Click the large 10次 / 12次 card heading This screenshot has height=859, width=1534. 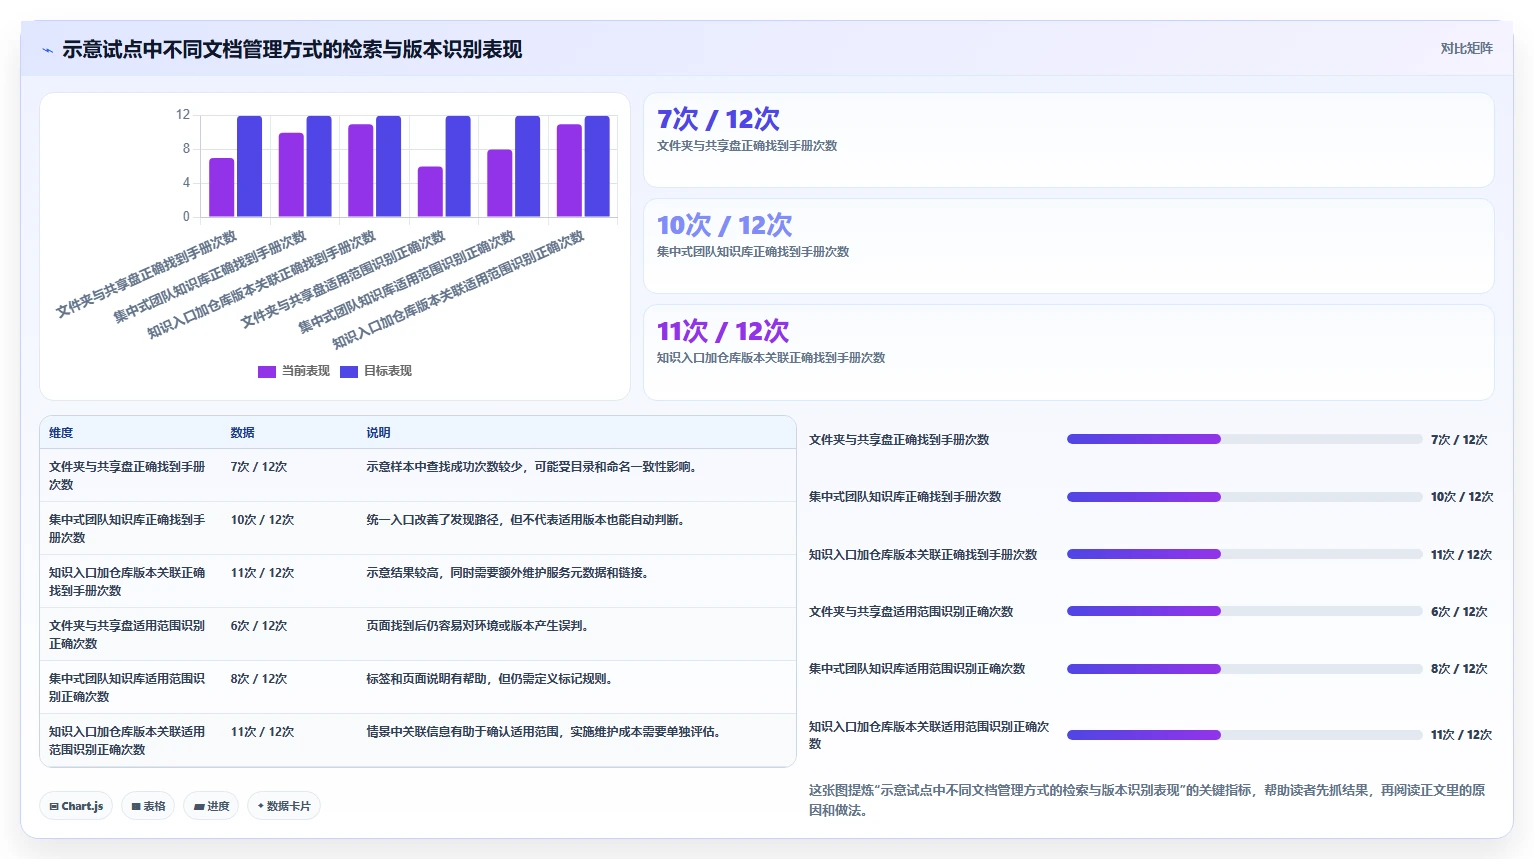point(724,226)
